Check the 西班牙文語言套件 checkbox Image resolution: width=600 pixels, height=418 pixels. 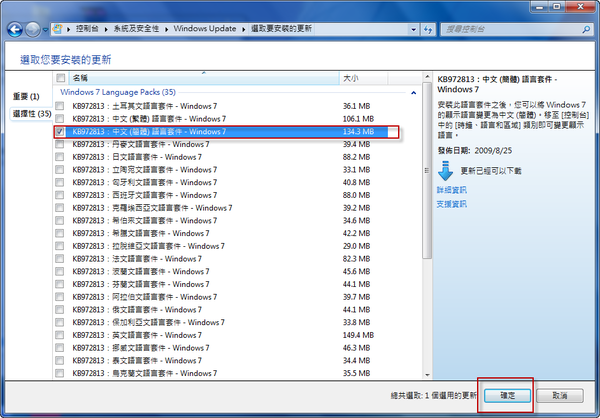[x=60, y=195]
